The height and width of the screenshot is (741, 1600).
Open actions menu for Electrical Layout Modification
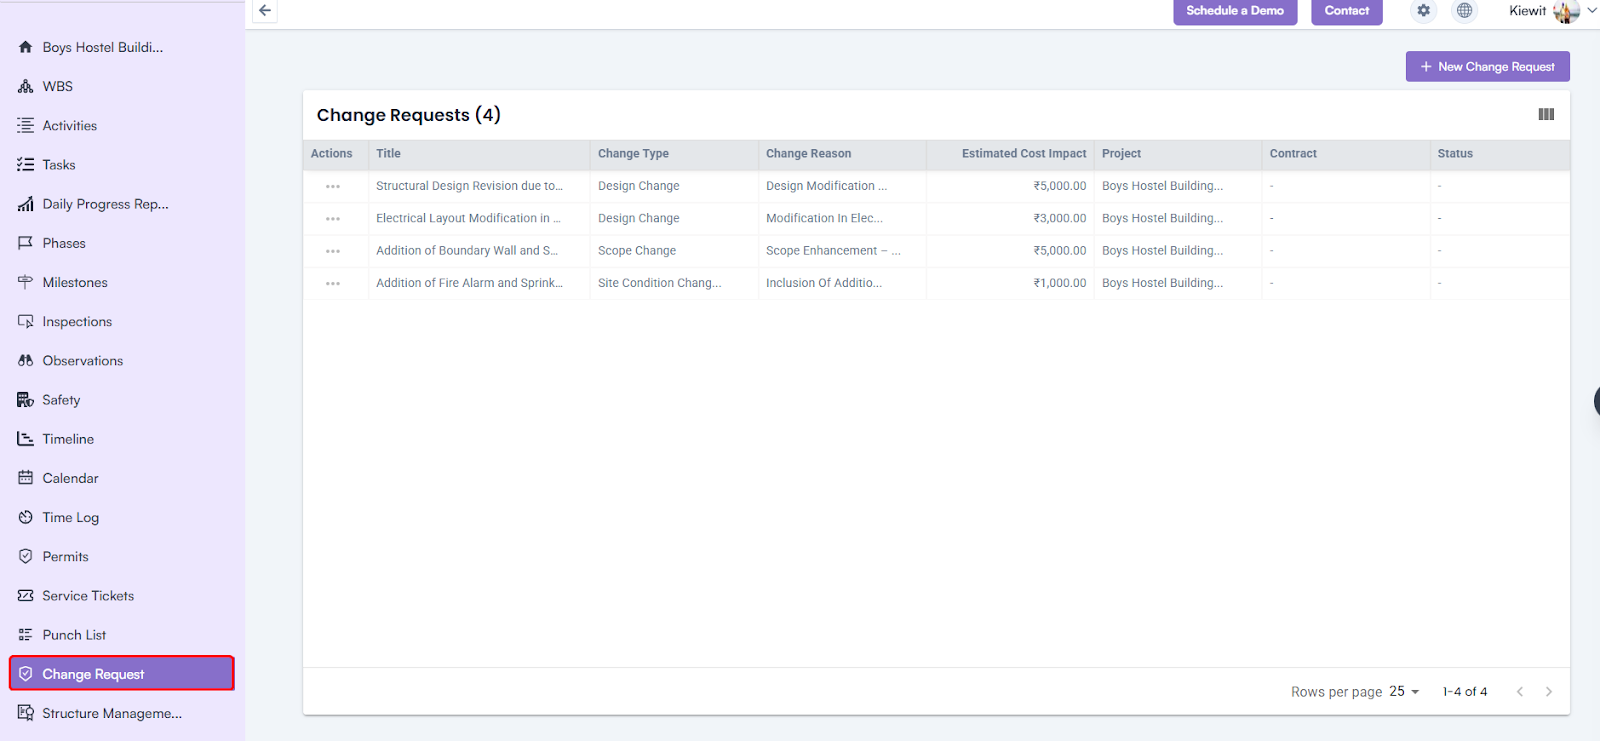pos(333,219)
